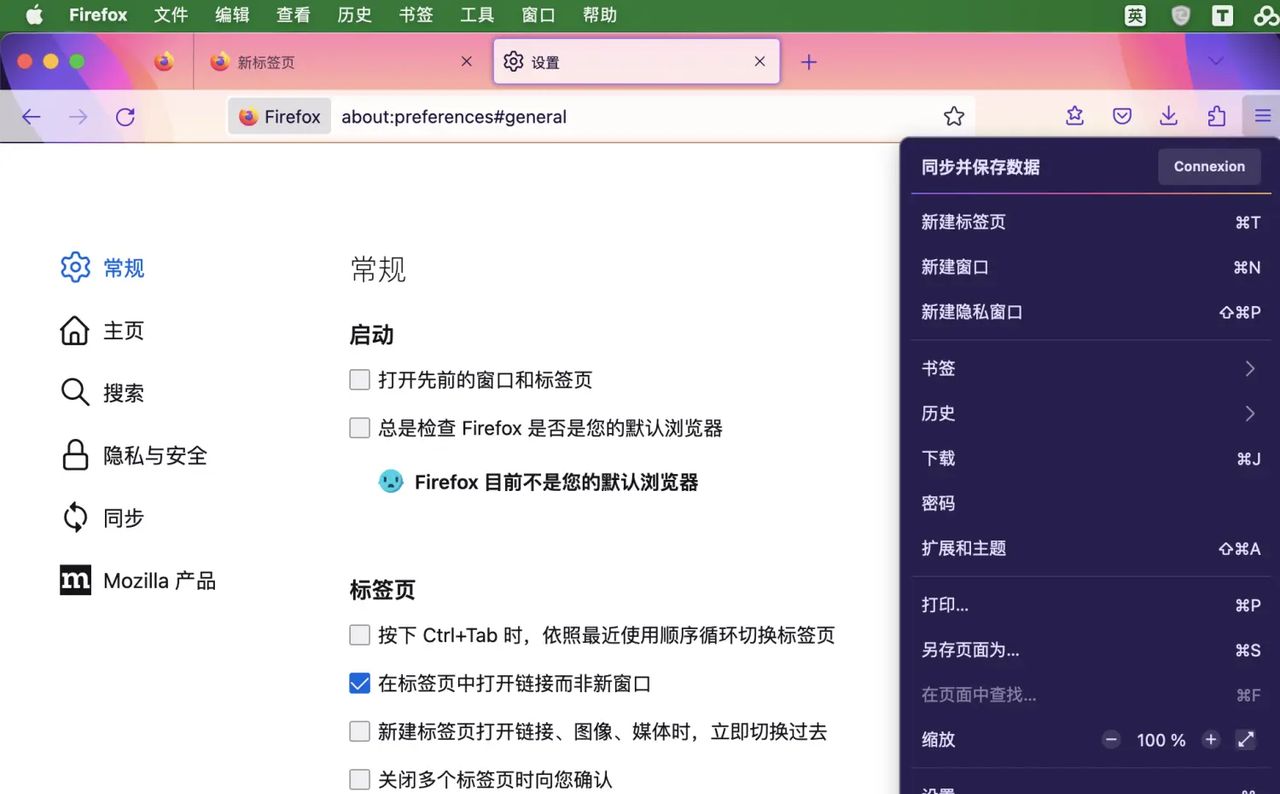This screenshot has height=794, width=1280.
Task: Save page to Pocket via toolbar icon
Action: coord(1121,115)
